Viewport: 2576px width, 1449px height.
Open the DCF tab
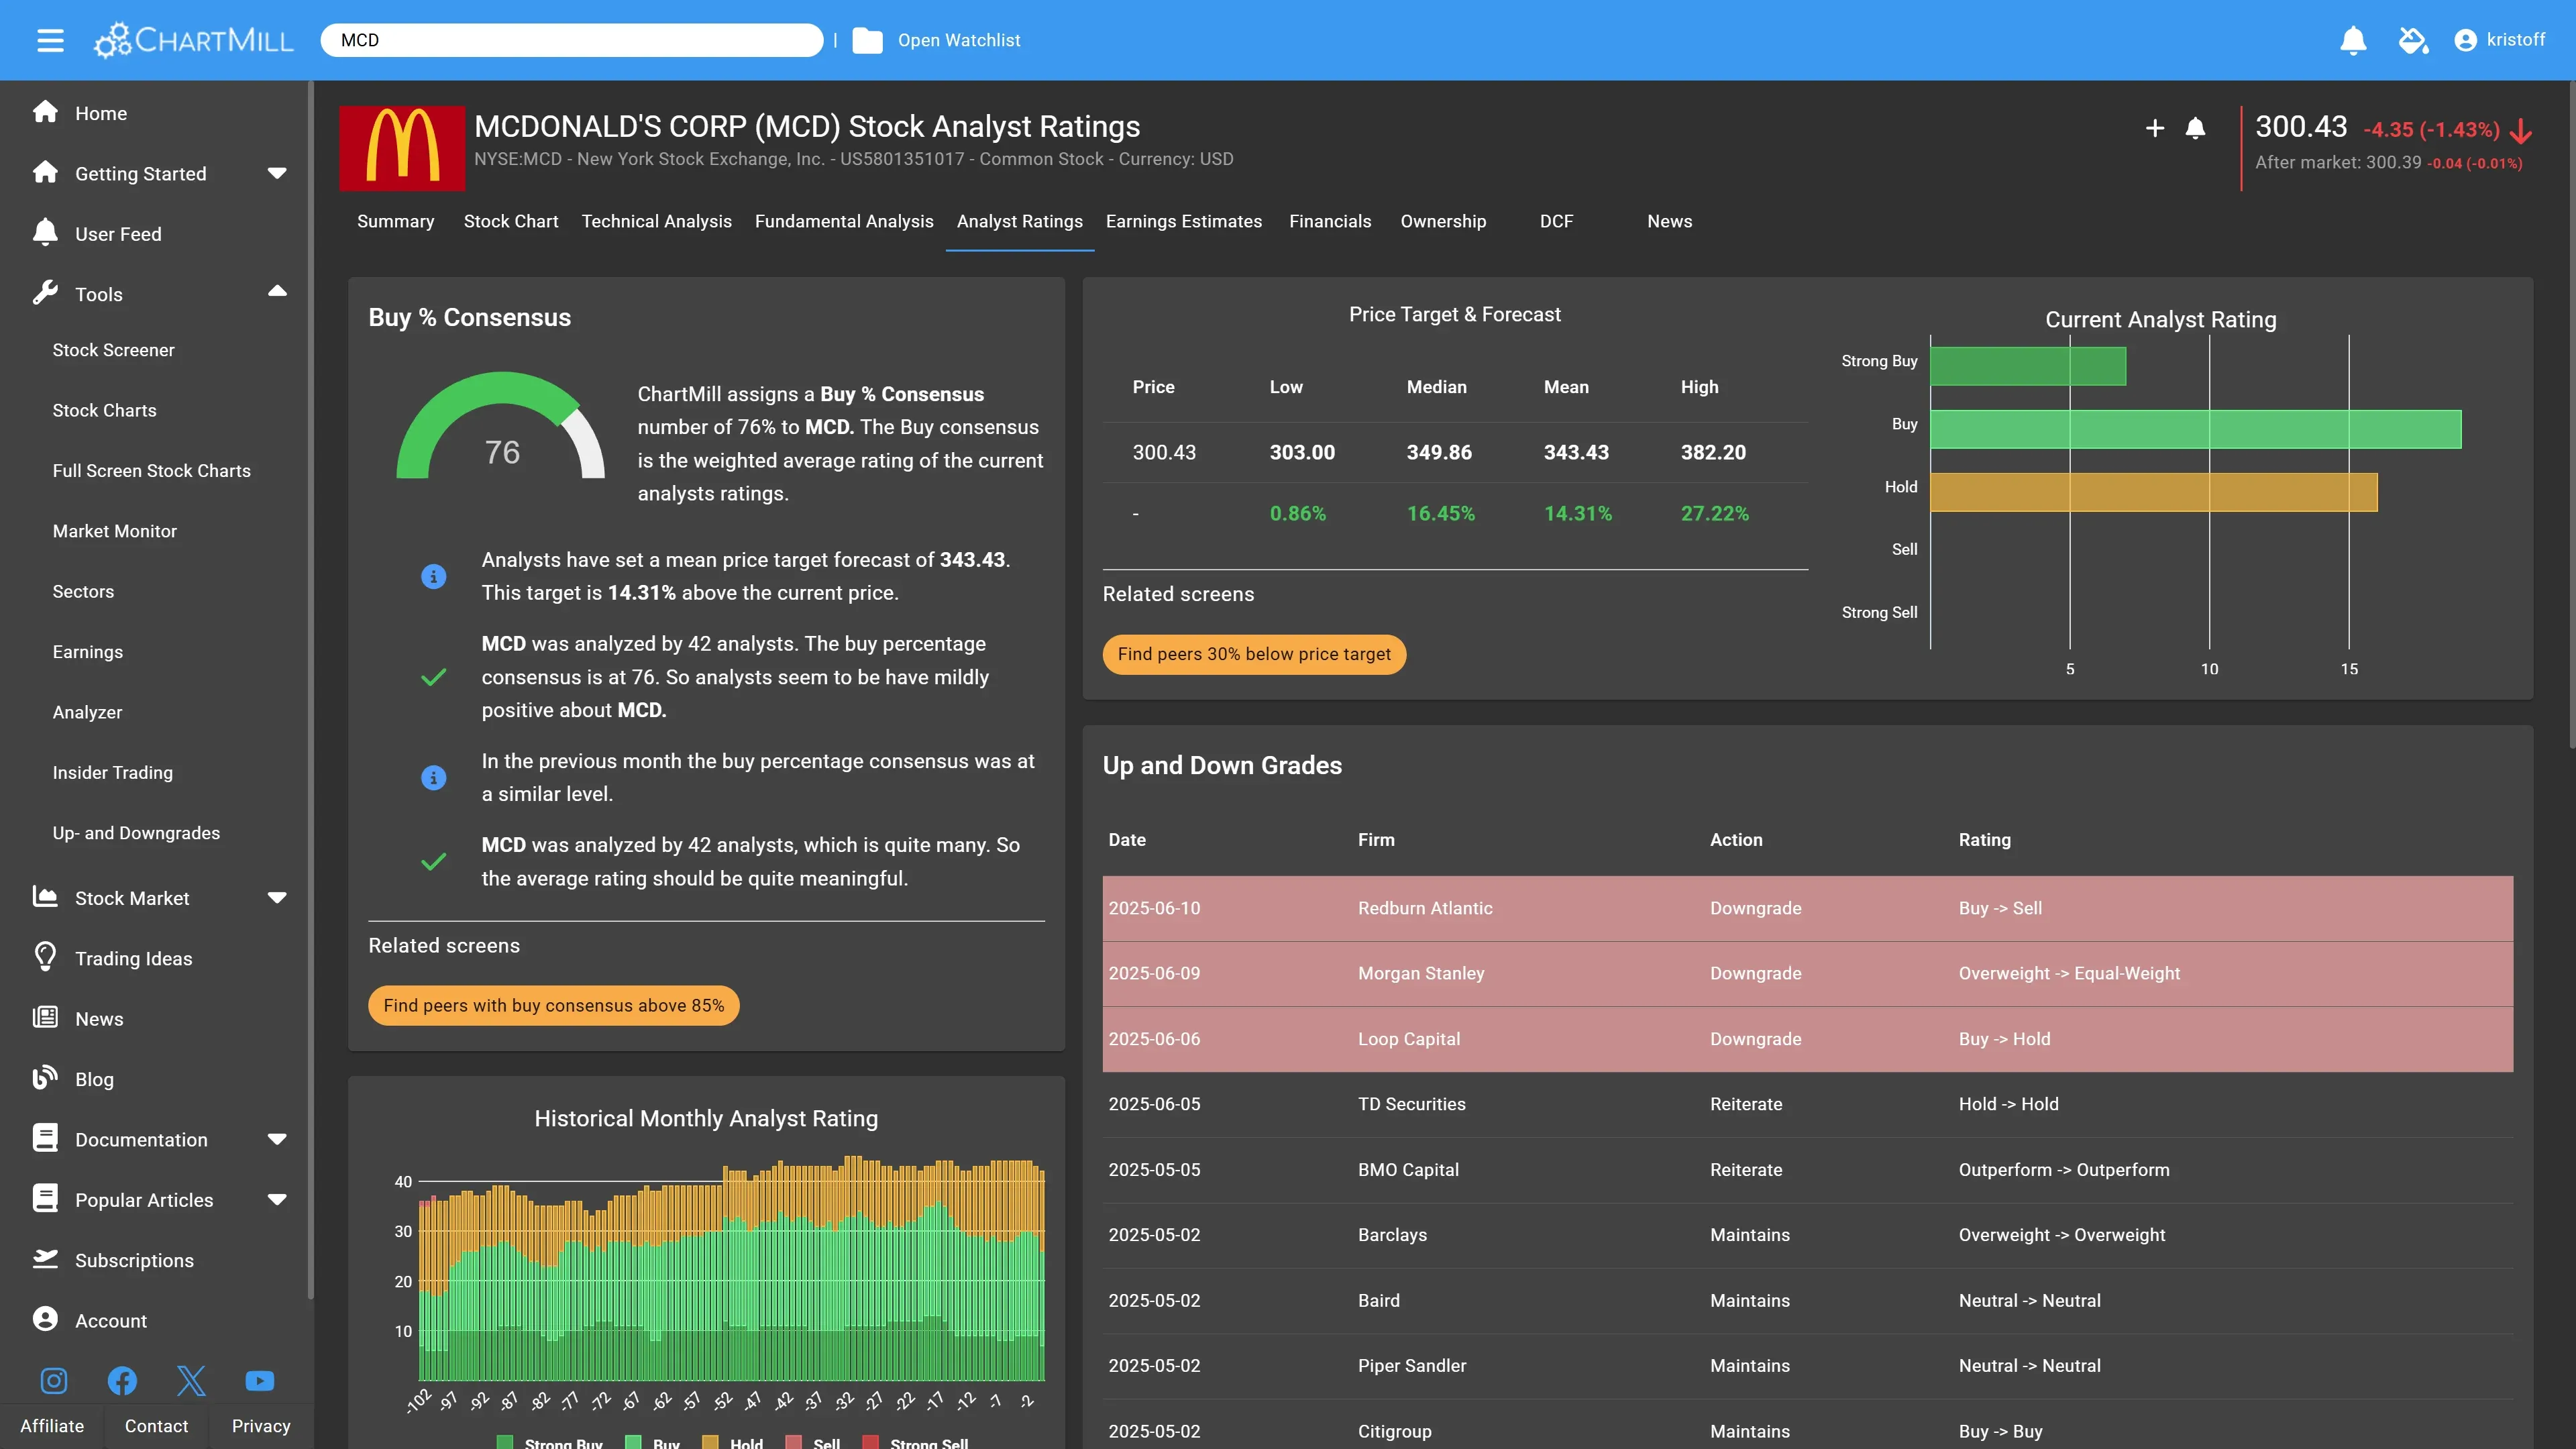pos(1556,221)
